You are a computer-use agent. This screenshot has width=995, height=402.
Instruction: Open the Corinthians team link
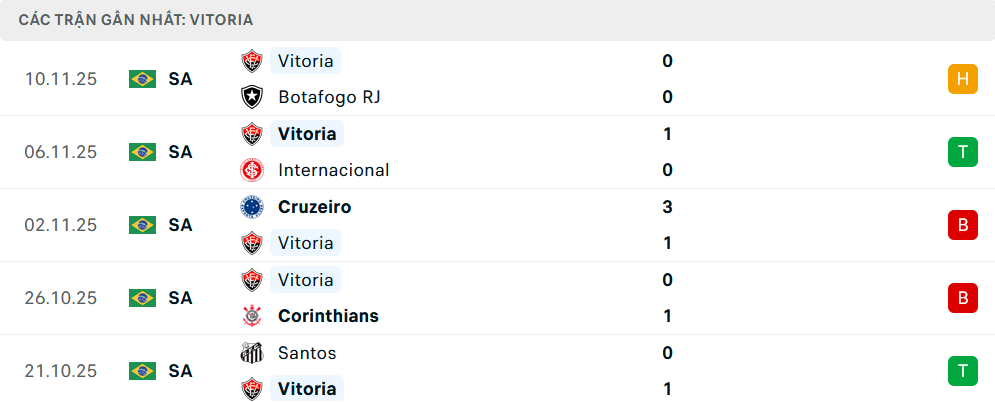pos(328,316)
